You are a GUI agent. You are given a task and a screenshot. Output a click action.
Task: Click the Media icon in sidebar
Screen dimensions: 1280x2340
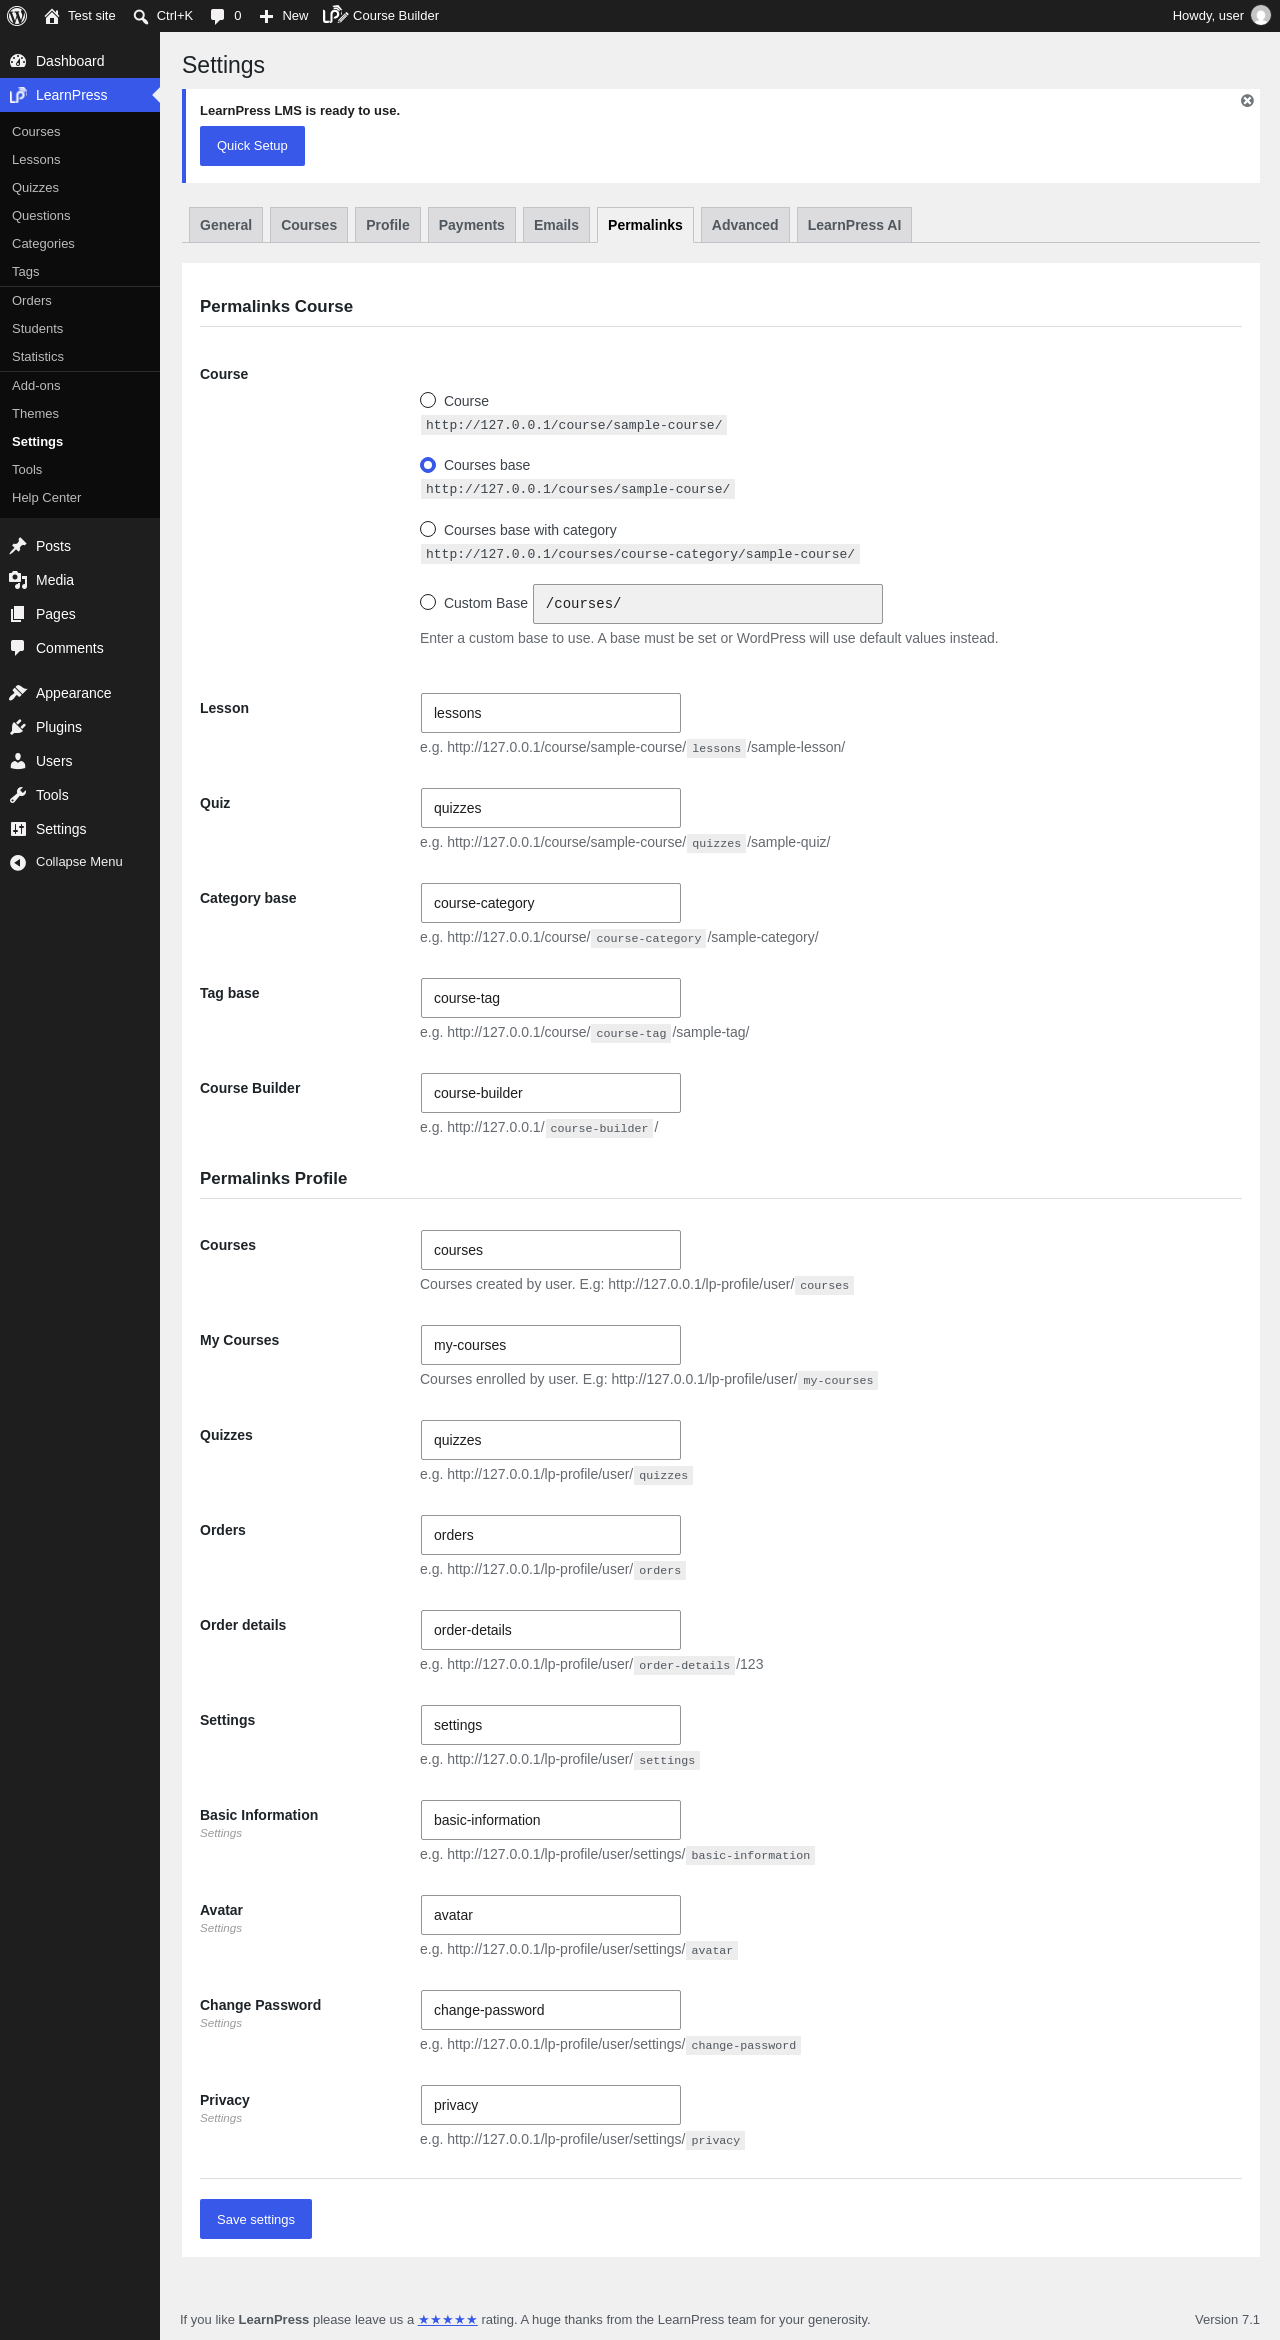pyautogui.click(x=18, y=580)
